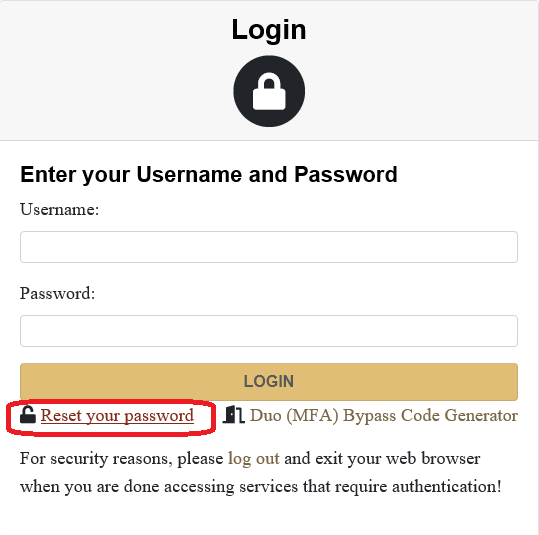Follow the log out link
539x535 pixels.
tap(254, 459)
